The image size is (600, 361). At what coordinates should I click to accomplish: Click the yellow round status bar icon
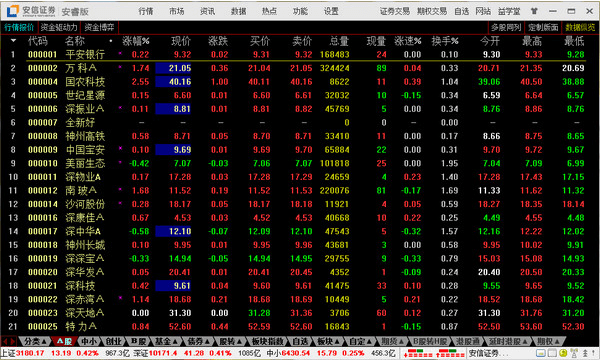point(563,353)
